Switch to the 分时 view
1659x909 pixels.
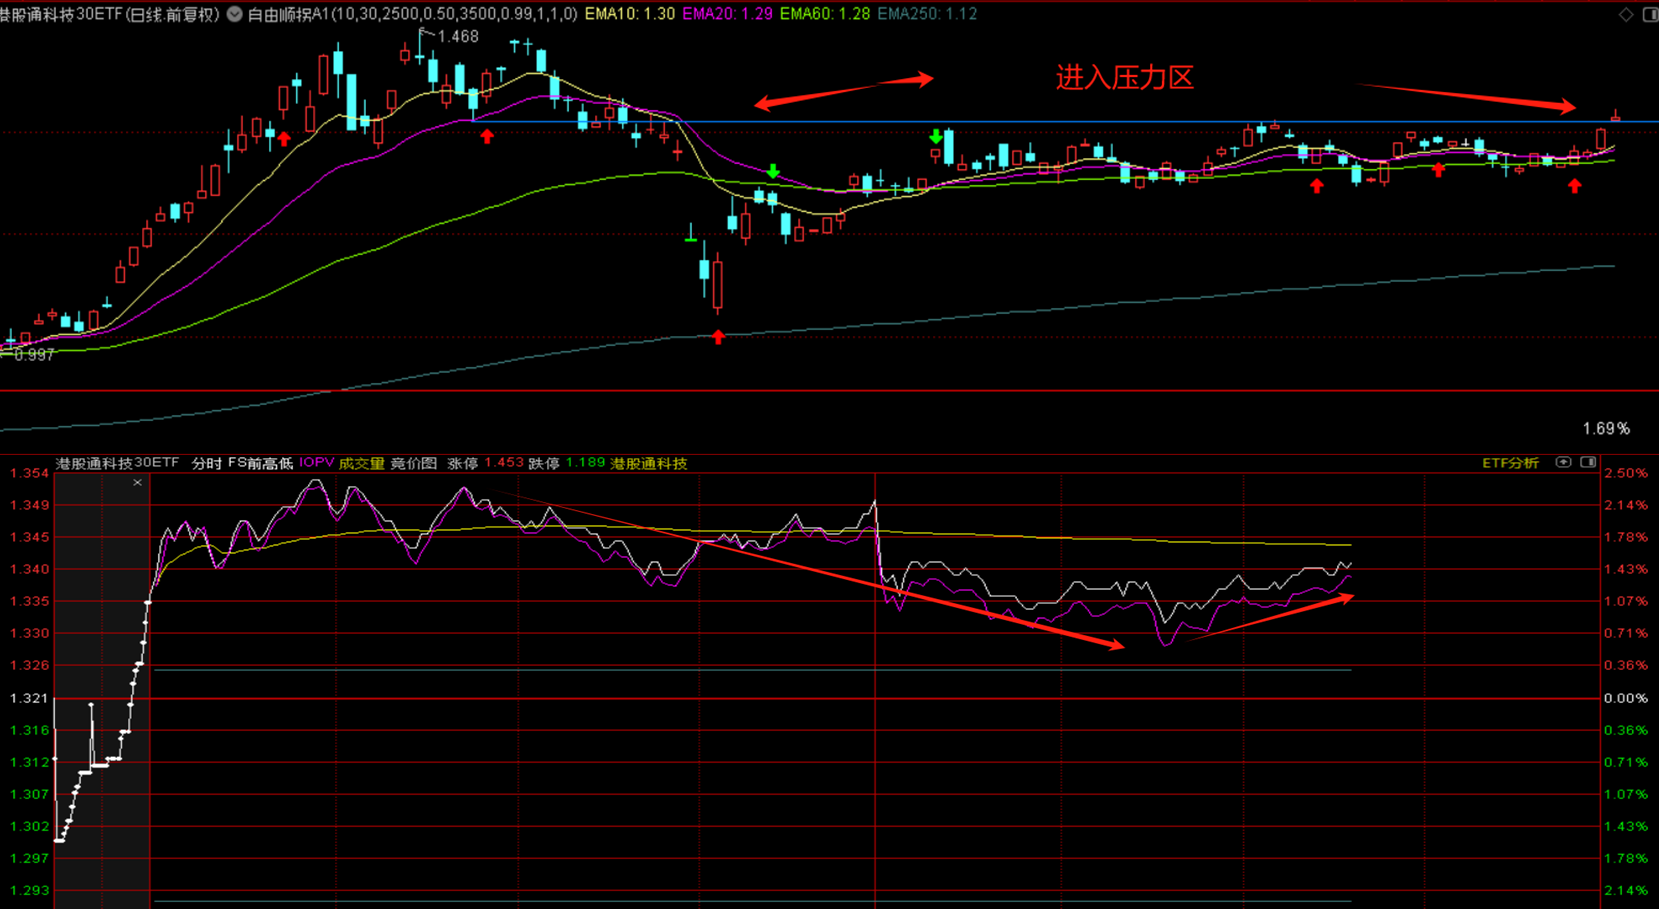[x=207, y=463]
